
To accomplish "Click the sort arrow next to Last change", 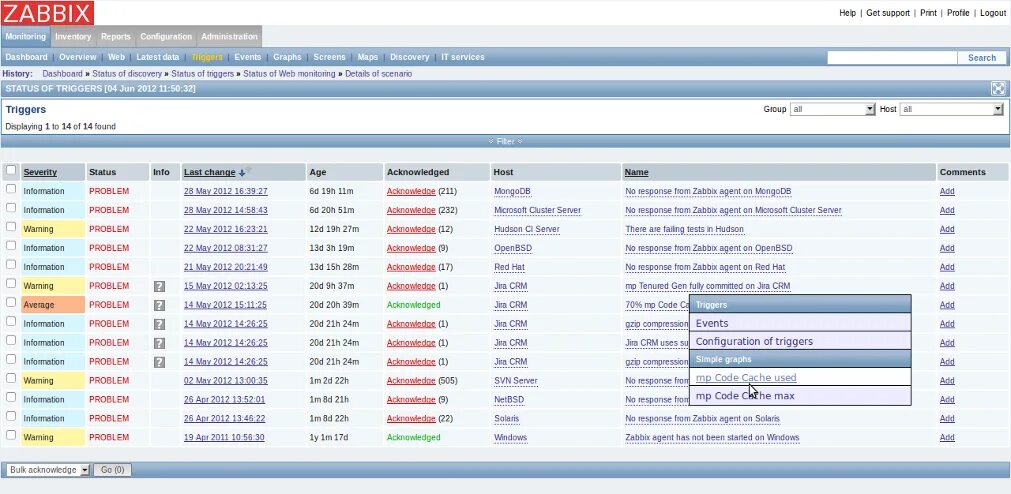I will point(242,173).
